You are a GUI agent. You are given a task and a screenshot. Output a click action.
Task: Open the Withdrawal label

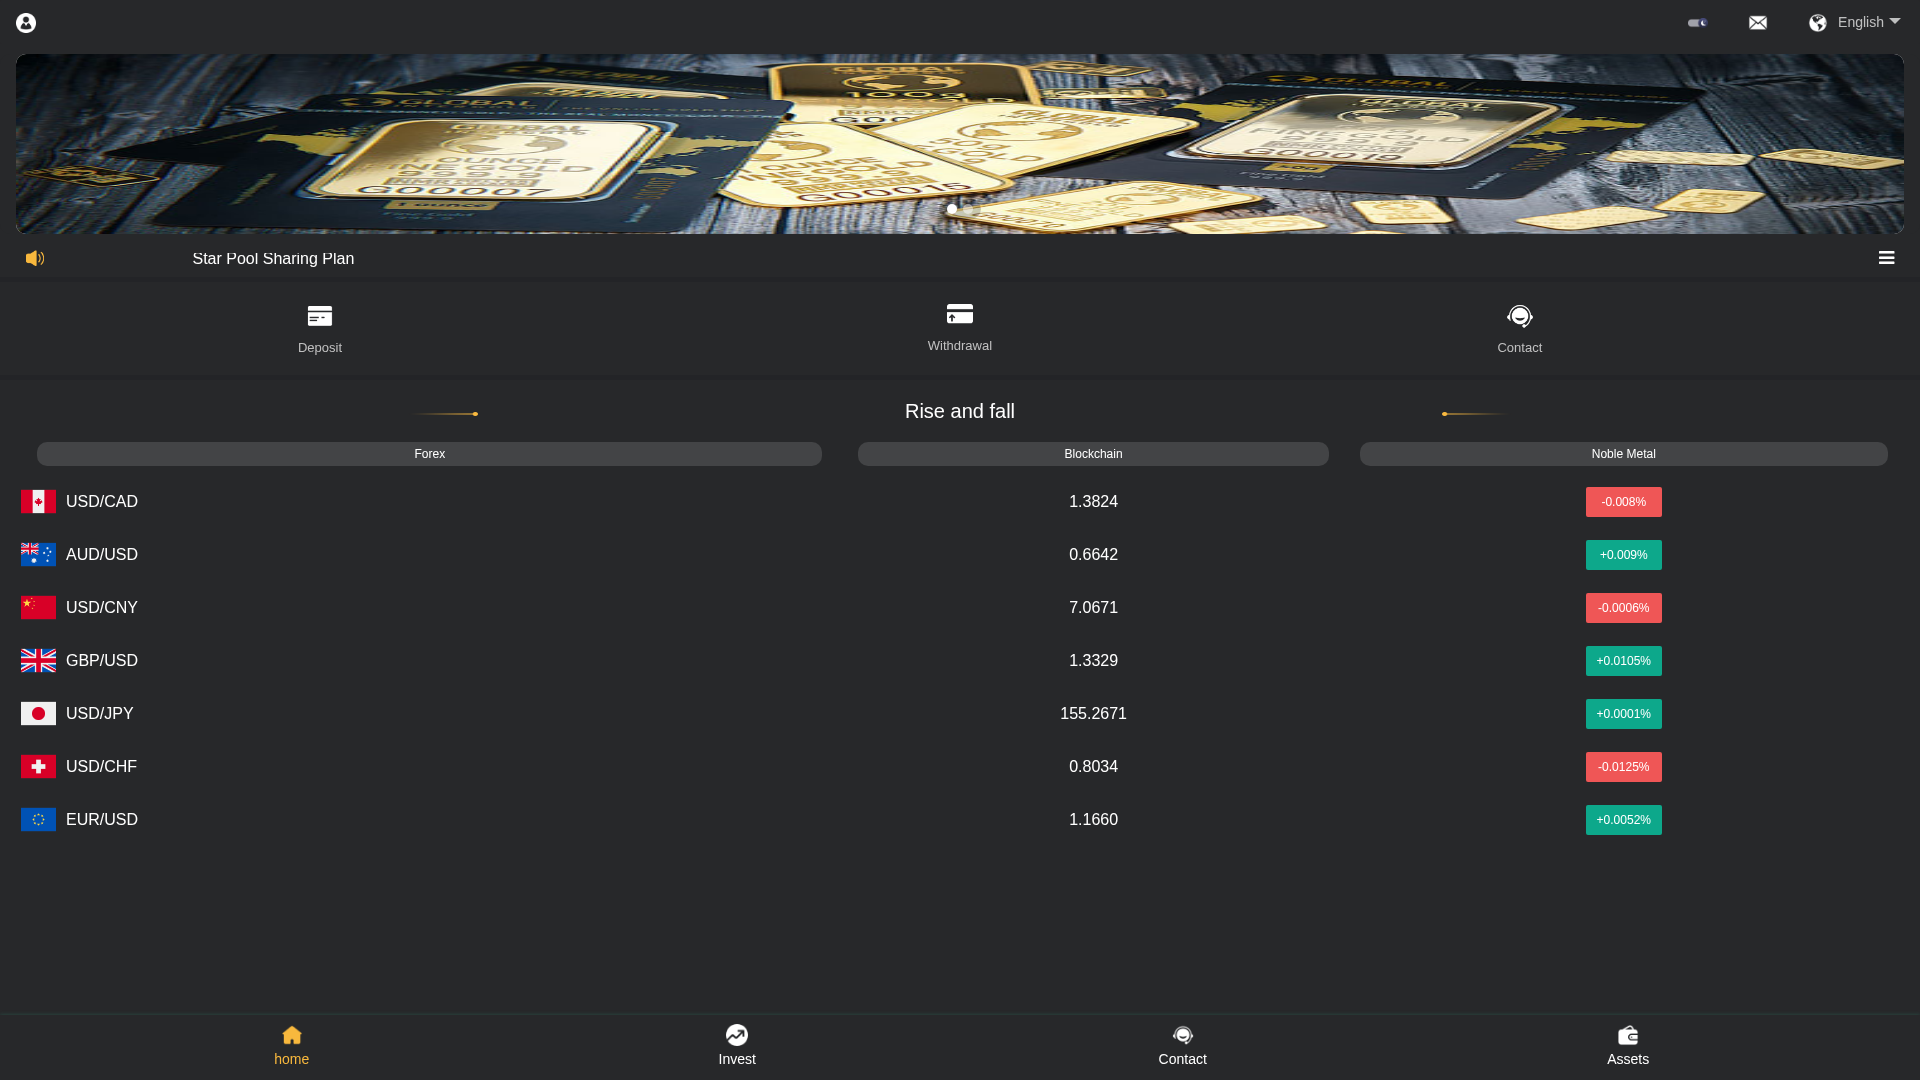pos(960,346)
